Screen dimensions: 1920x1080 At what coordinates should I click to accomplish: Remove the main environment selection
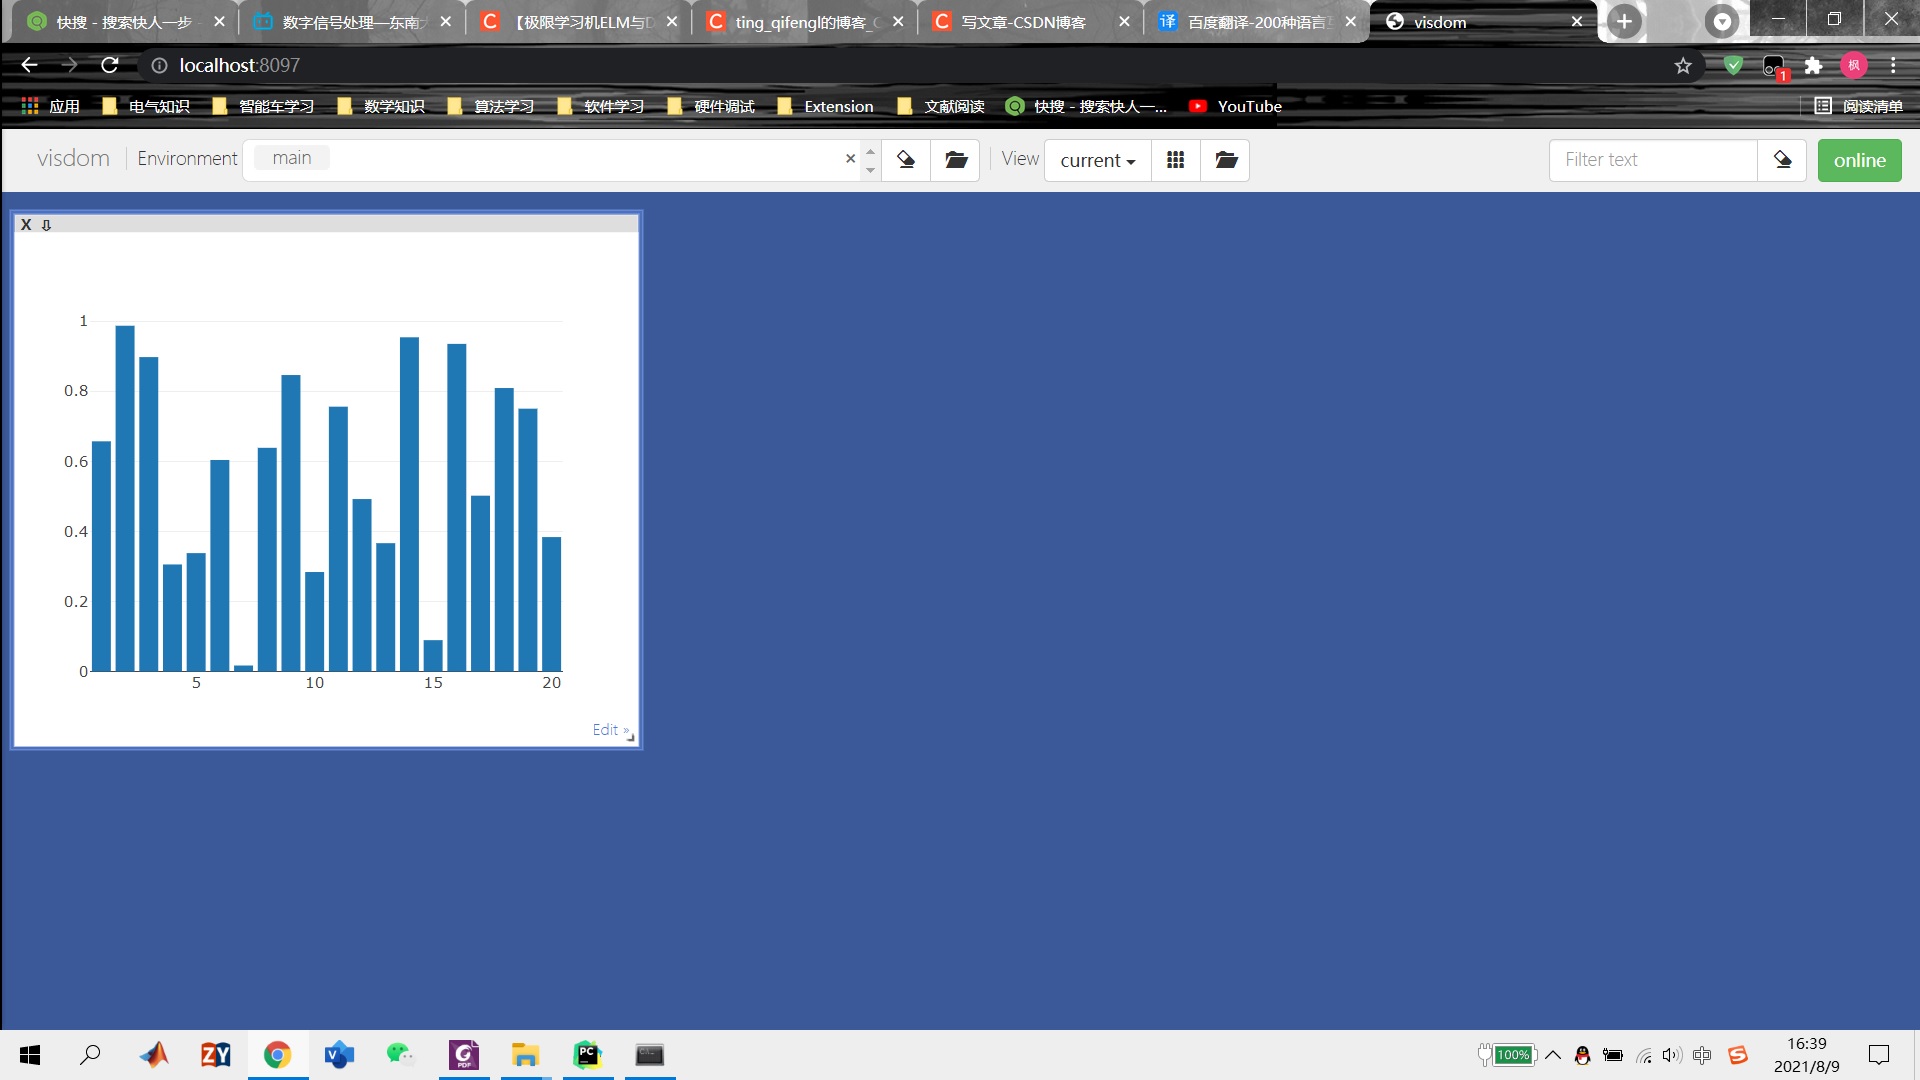850,159
